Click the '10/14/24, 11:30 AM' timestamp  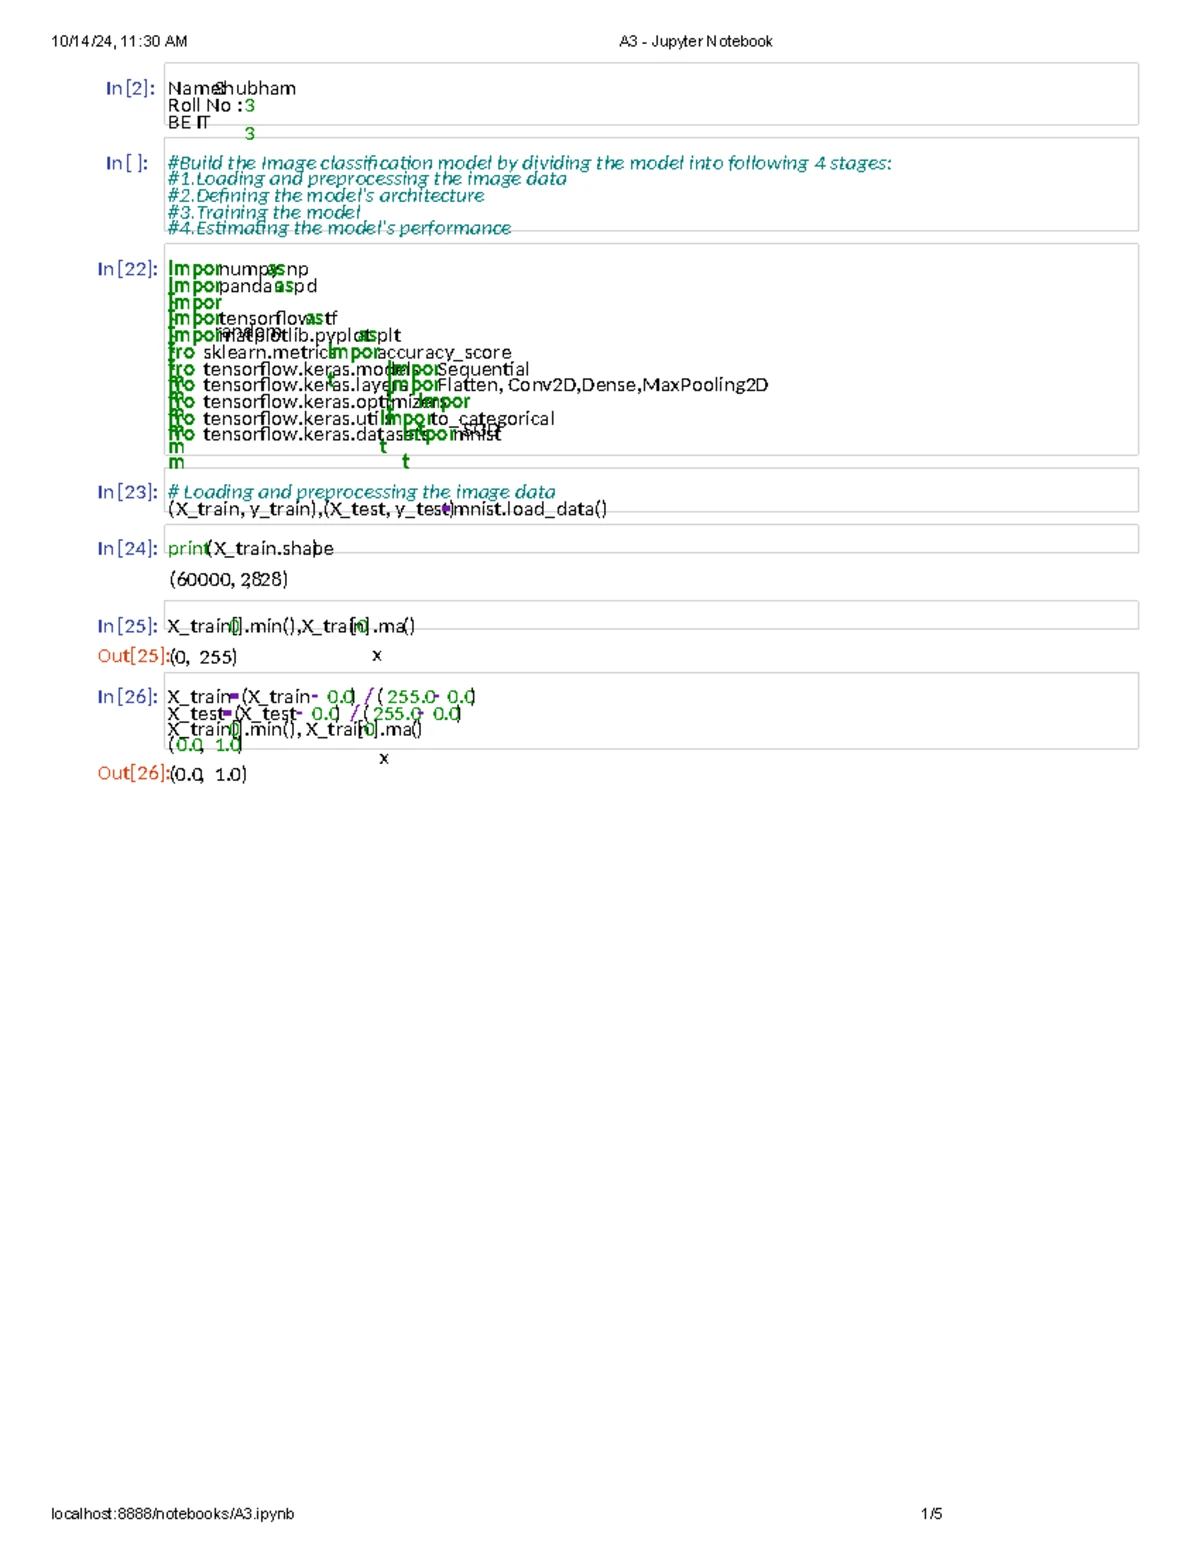[x=119, y=41]
